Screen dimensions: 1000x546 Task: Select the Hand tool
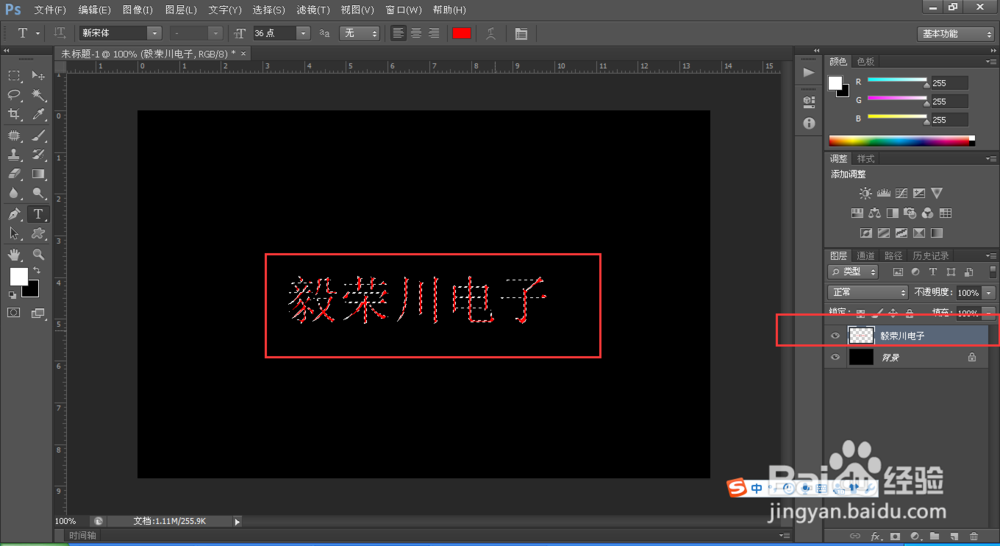coord(13,255)
